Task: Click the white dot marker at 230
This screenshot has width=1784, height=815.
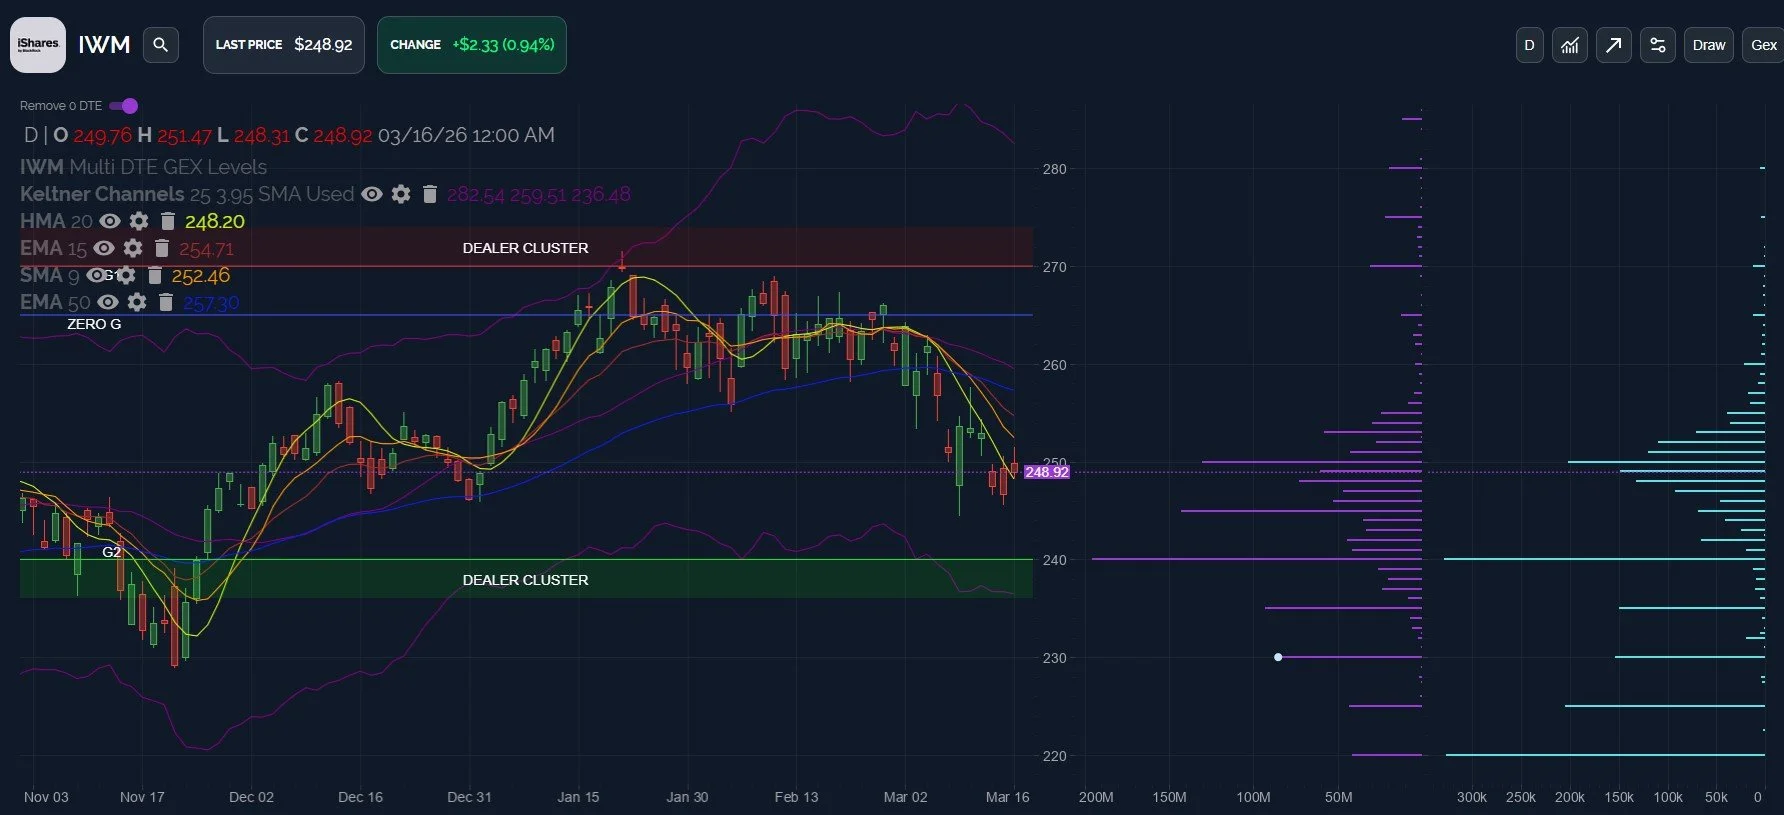Action: [1278, 657]
